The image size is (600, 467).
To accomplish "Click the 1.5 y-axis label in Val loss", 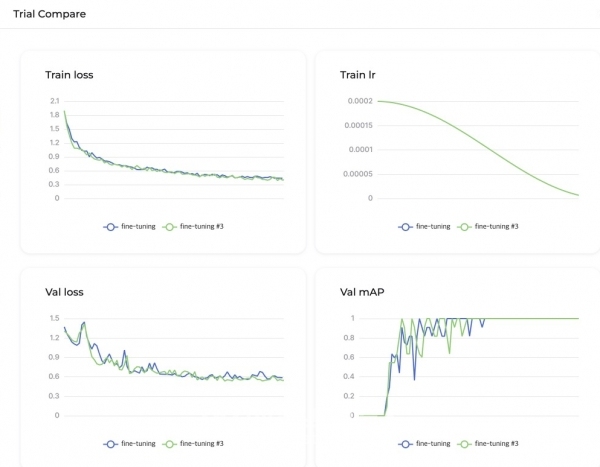I will tap(55, 318).
